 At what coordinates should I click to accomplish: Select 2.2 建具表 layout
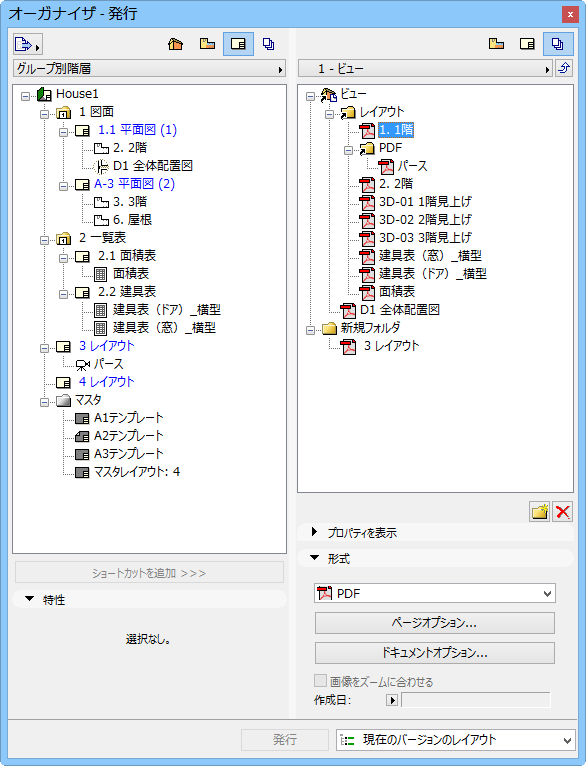coord(127,292)
